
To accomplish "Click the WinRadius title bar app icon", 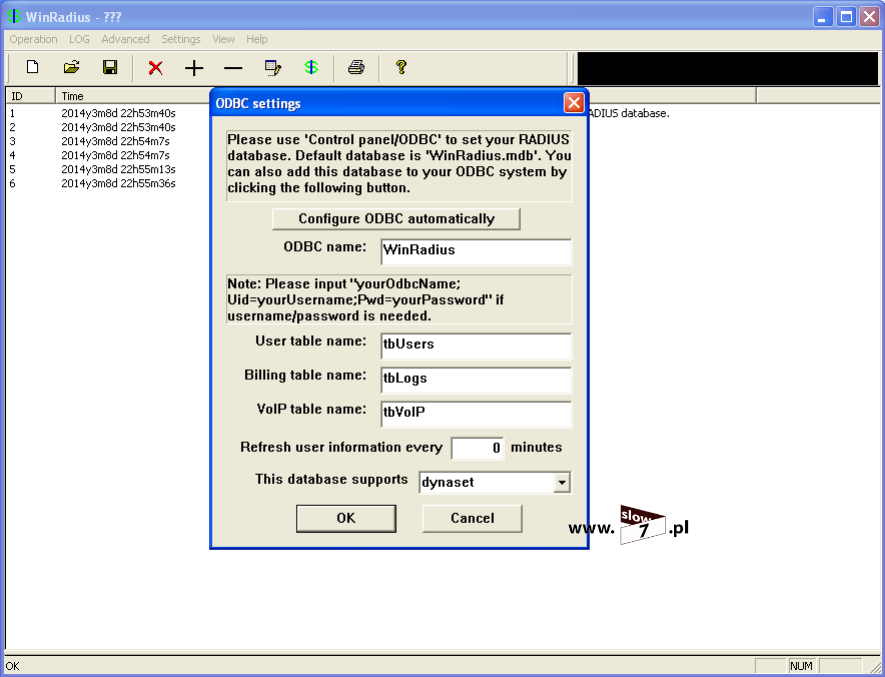I will 14,16.
